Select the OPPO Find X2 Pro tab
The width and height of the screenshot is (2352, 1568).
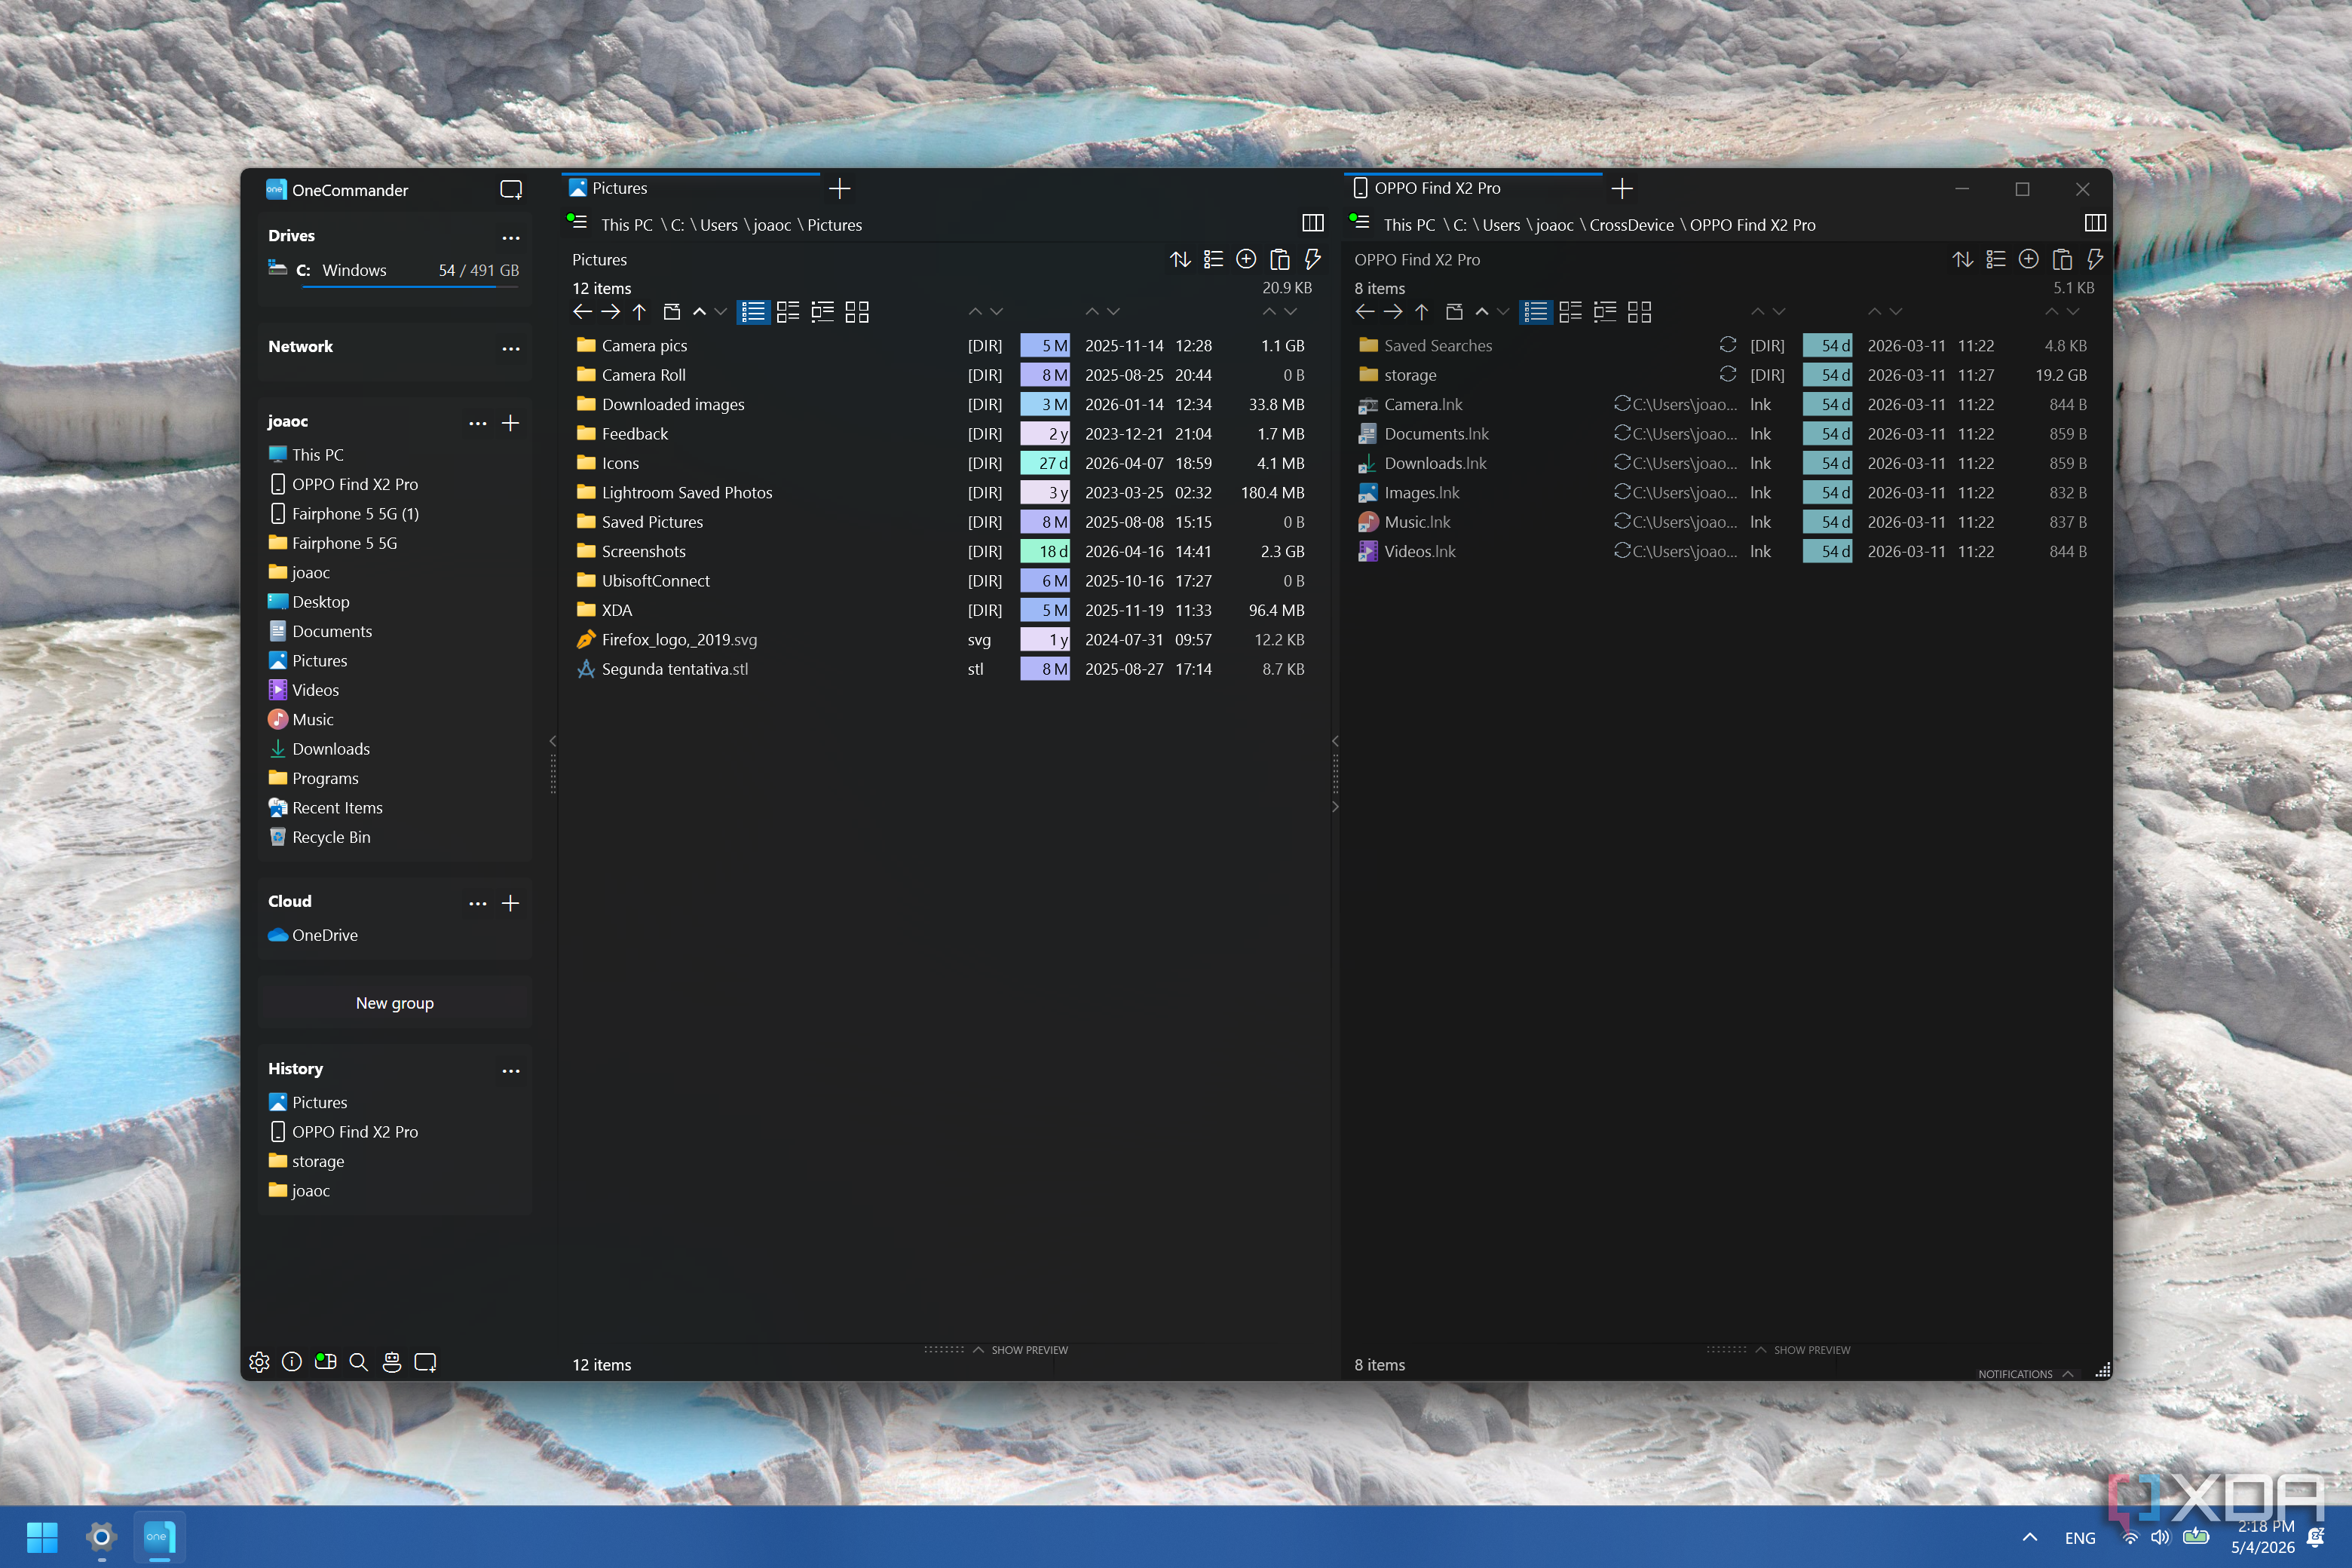point(1474,188)
